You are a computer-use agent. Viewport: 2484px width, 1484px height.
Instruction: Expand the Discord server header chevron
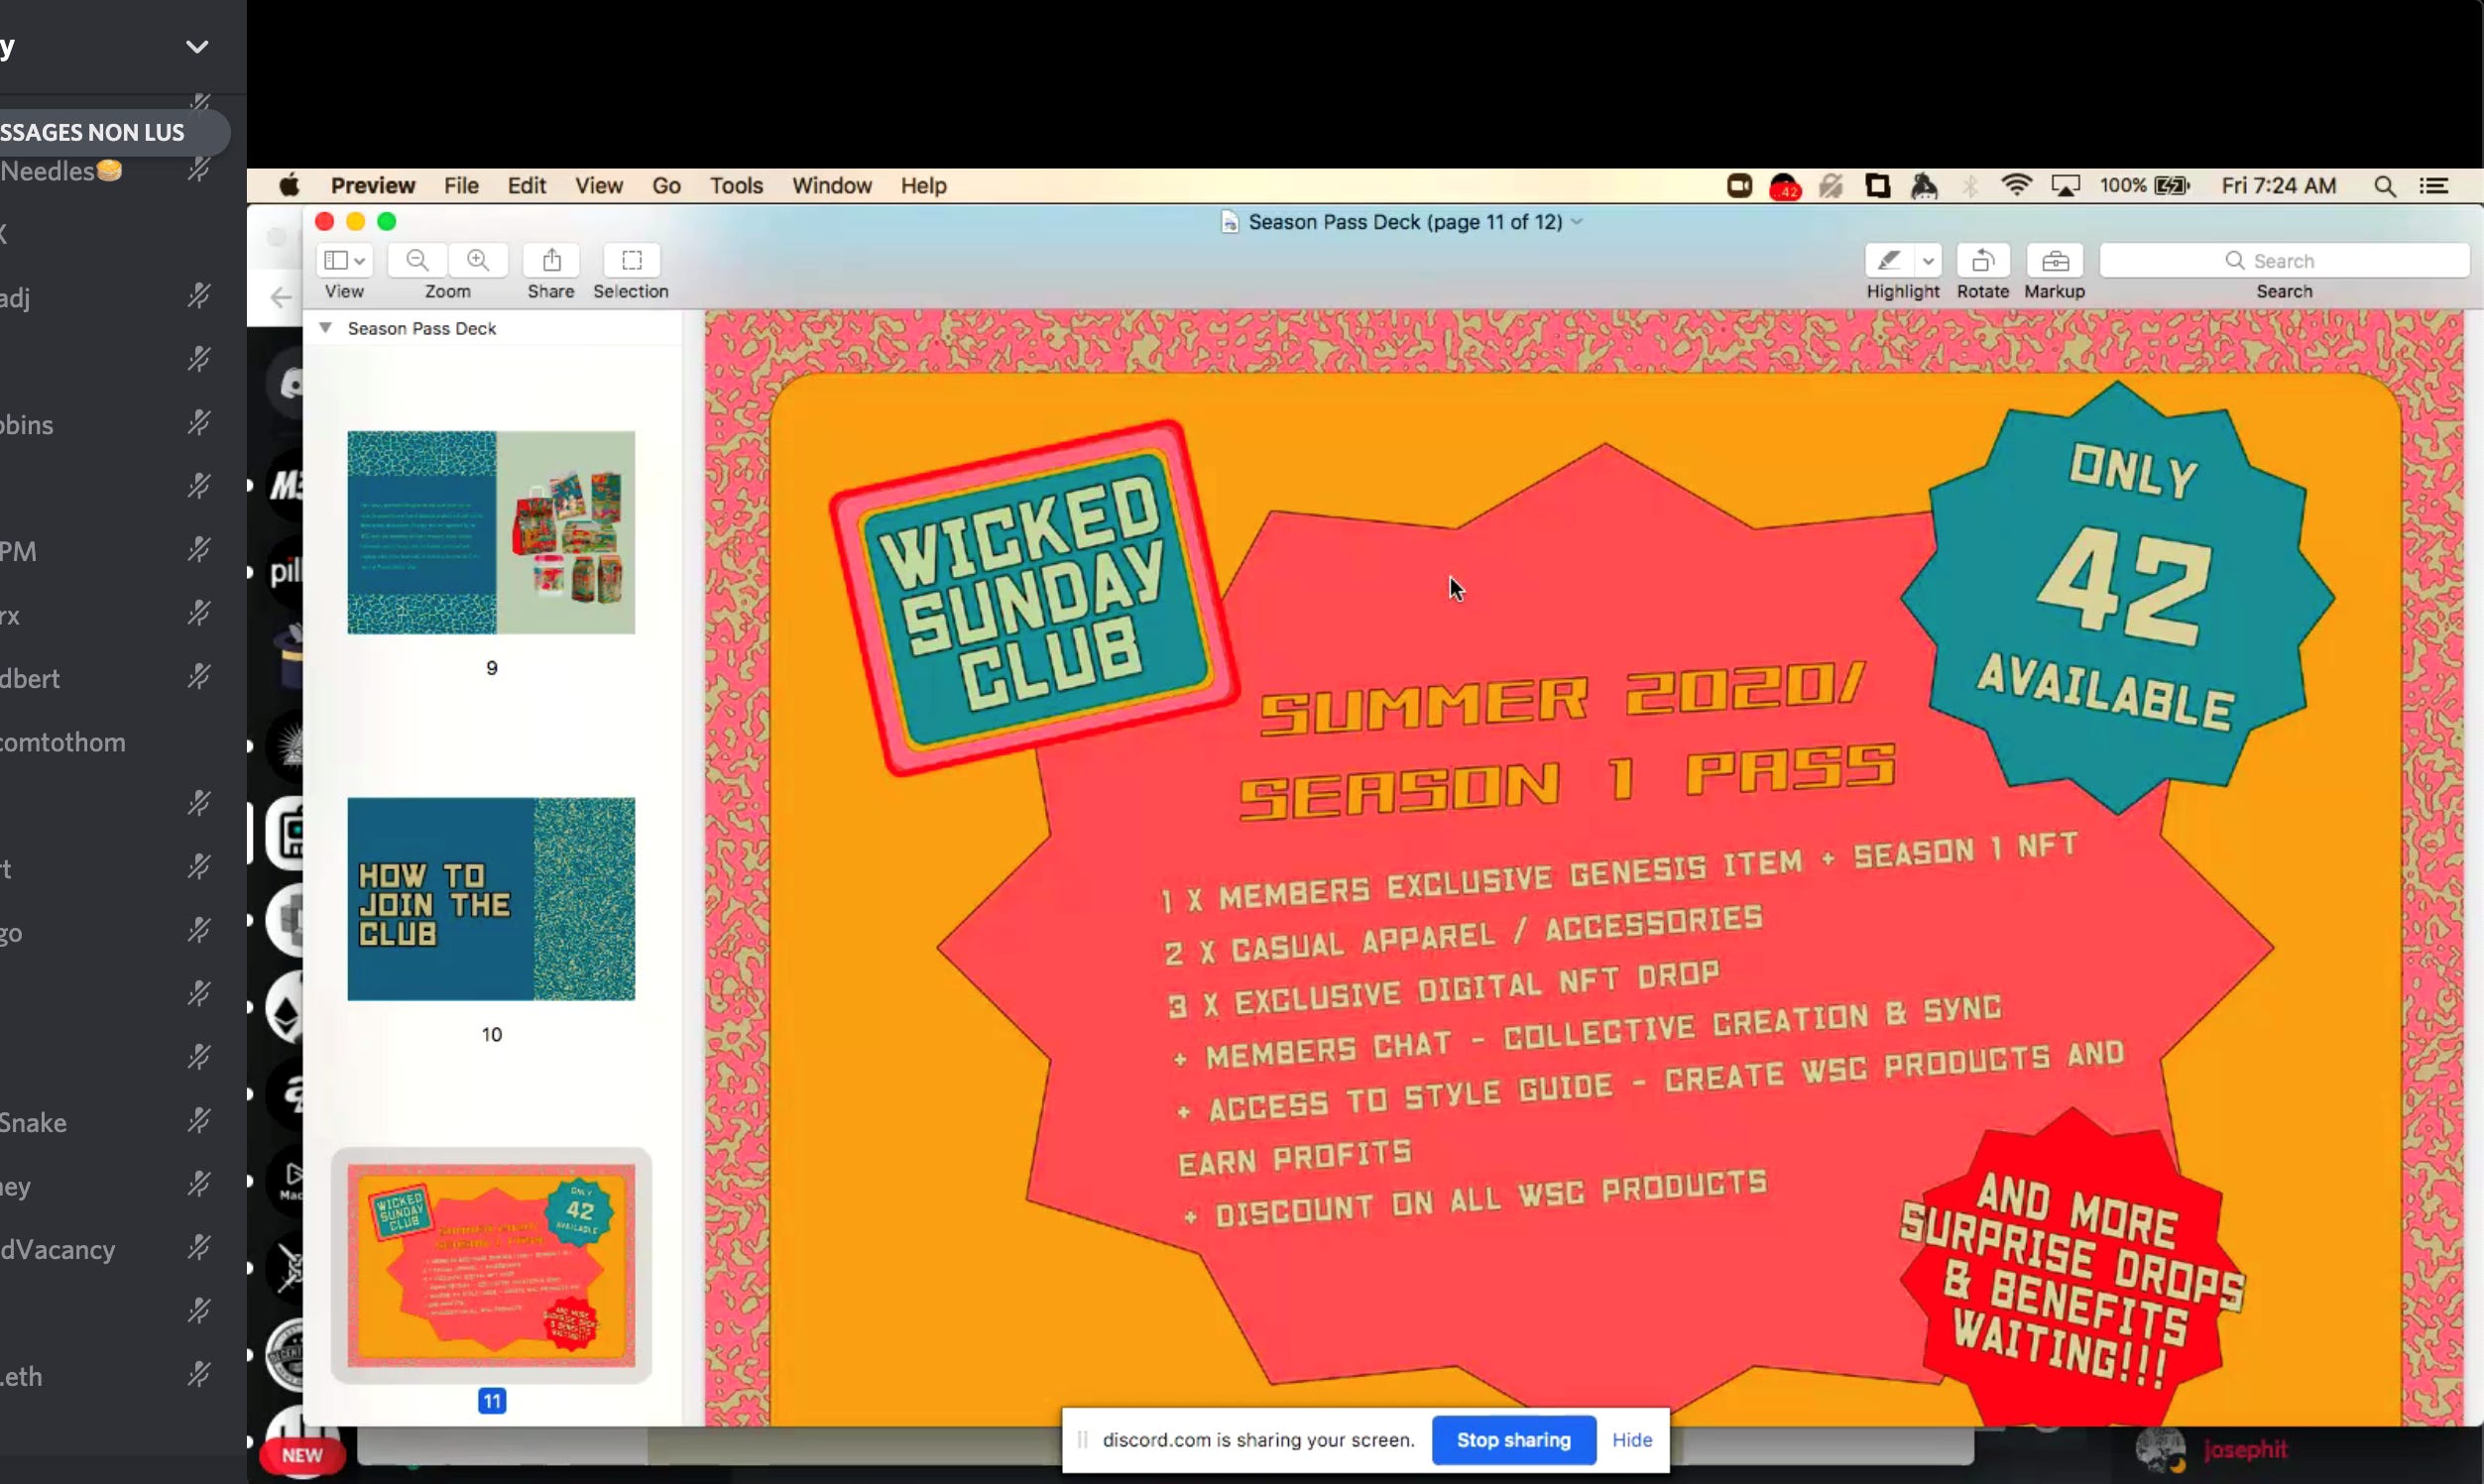(197, 46)
